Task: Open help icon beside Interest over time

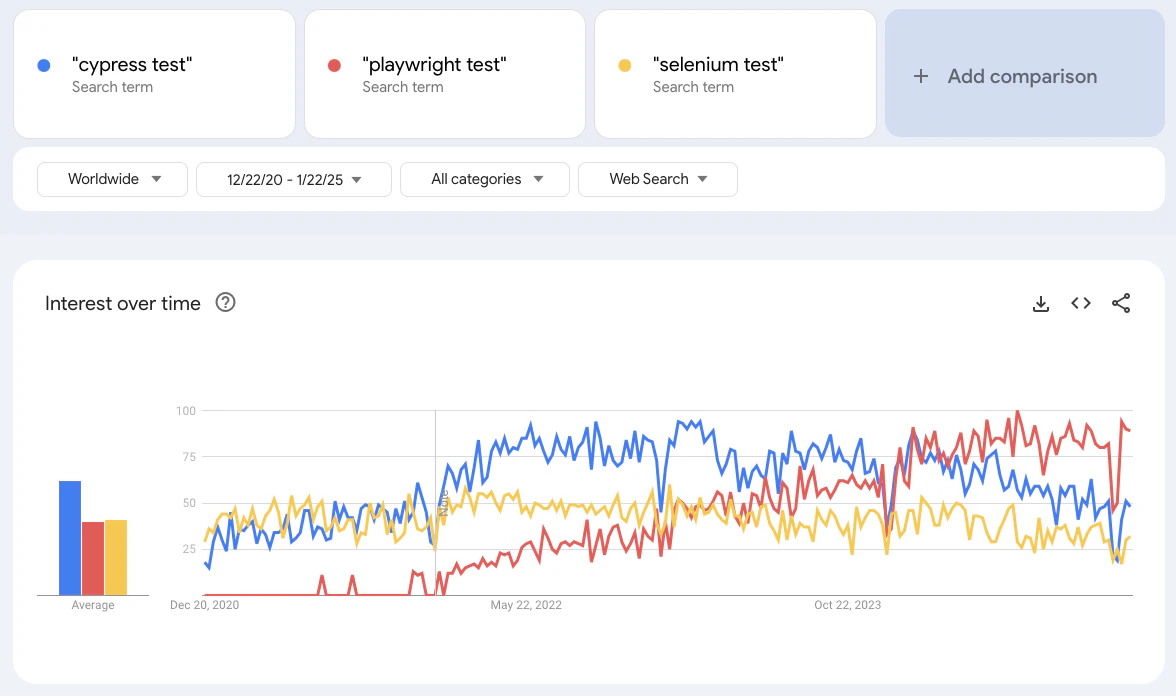Action: coord(225,302)
